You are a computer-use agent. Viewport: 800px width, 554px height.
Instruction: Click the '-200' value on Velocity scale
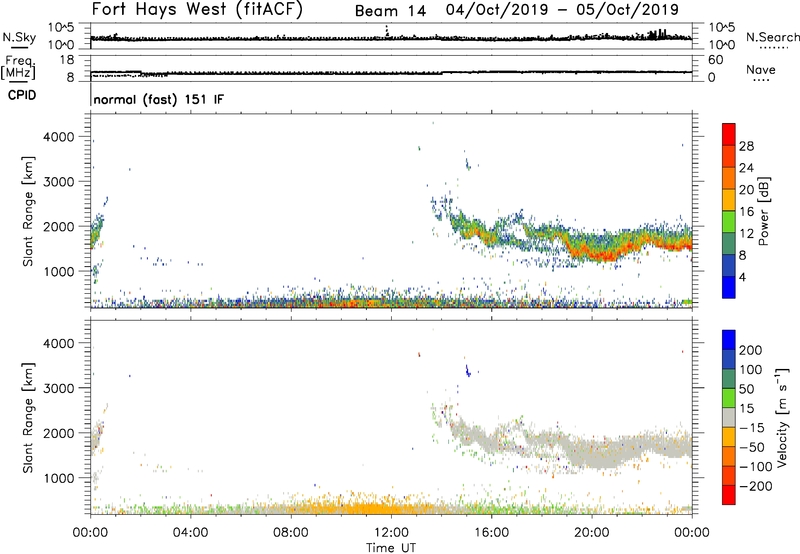coord(755,486)
